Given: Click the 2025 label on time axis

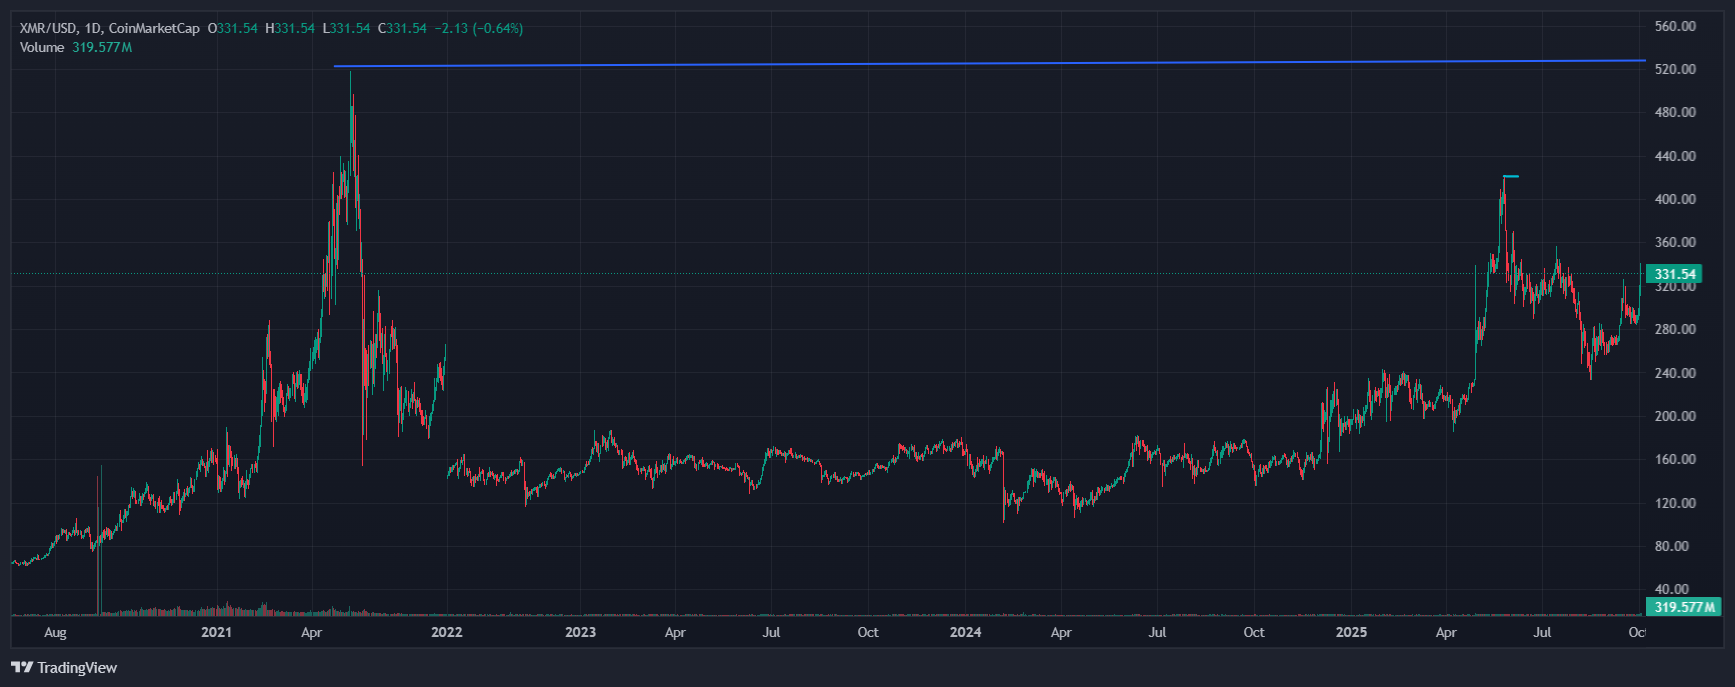Looking at the screenshot, I should click(1351, 632).
